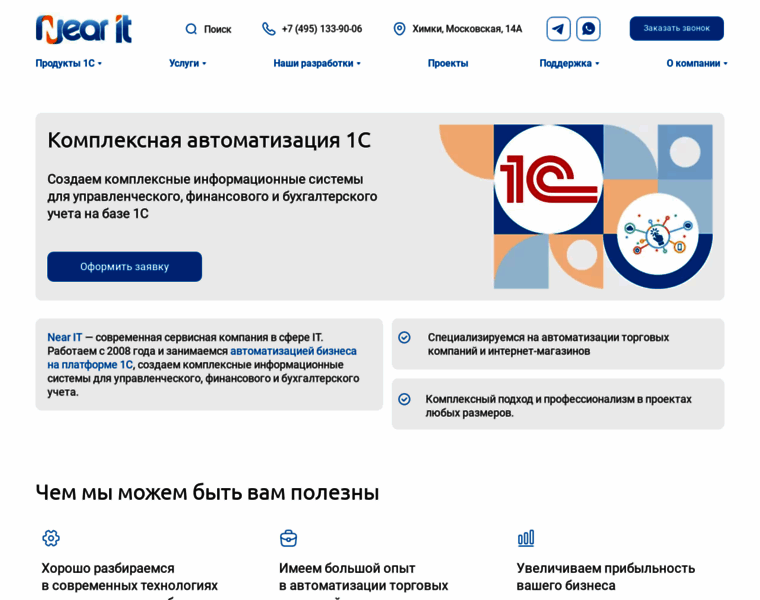
Task: Click the heading 'Чем мы можем быть вам полезны'
Action: [x=207, y=492]
